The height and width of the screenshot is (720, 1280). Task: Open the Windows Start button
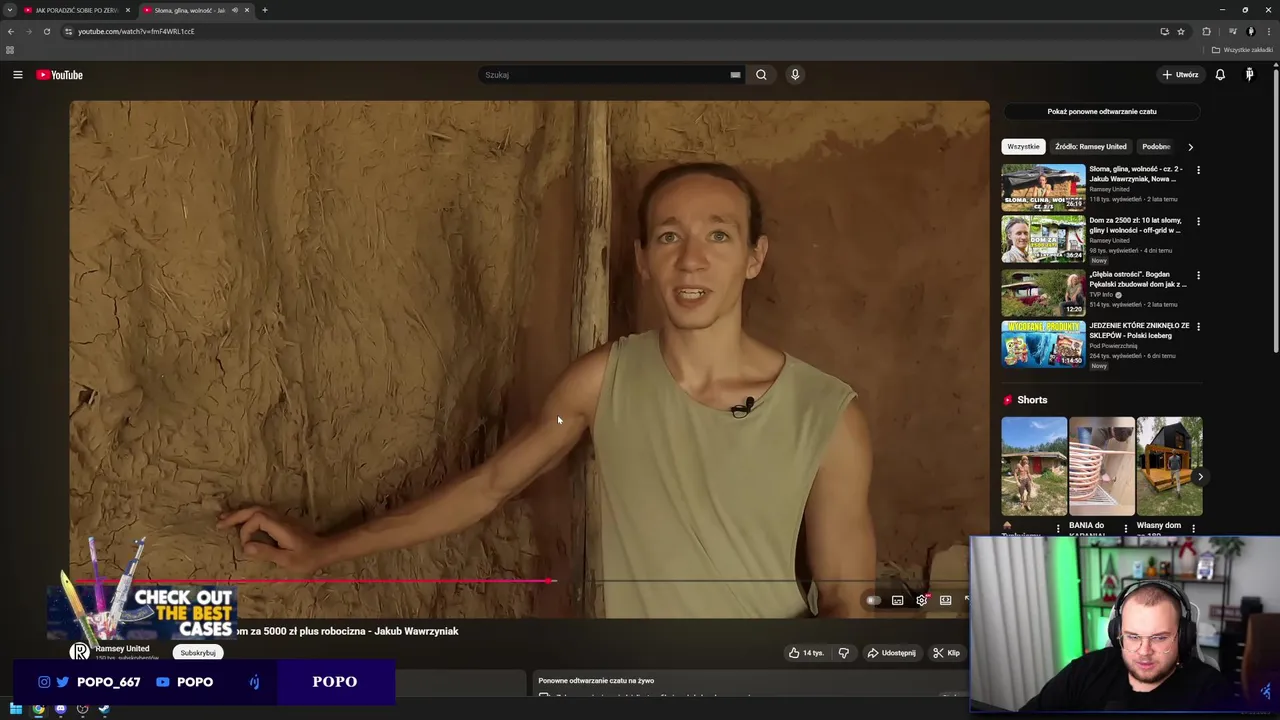(x=16, y=710)
